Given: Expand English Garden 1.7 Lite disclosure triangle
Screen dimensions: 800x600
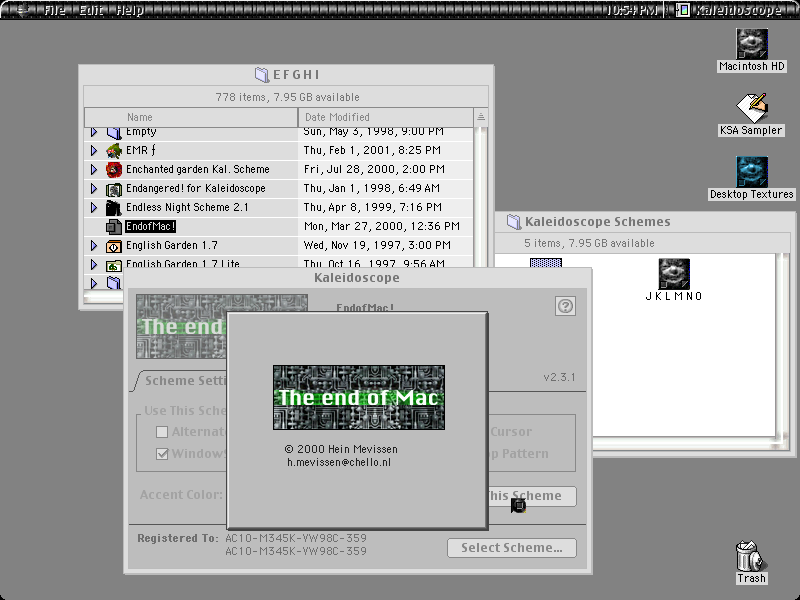Looking at the screenshot, I should click(94, 264).
